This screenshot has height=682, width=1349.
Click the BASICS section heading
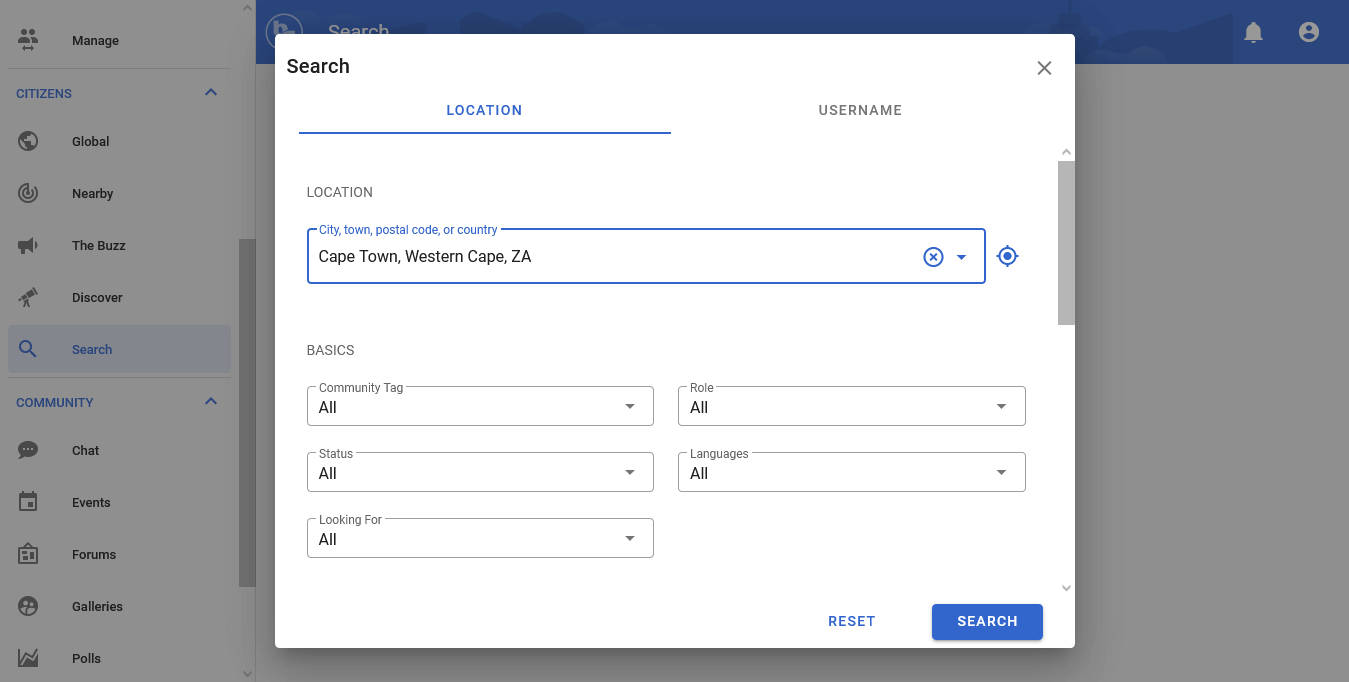pos(331,350)
